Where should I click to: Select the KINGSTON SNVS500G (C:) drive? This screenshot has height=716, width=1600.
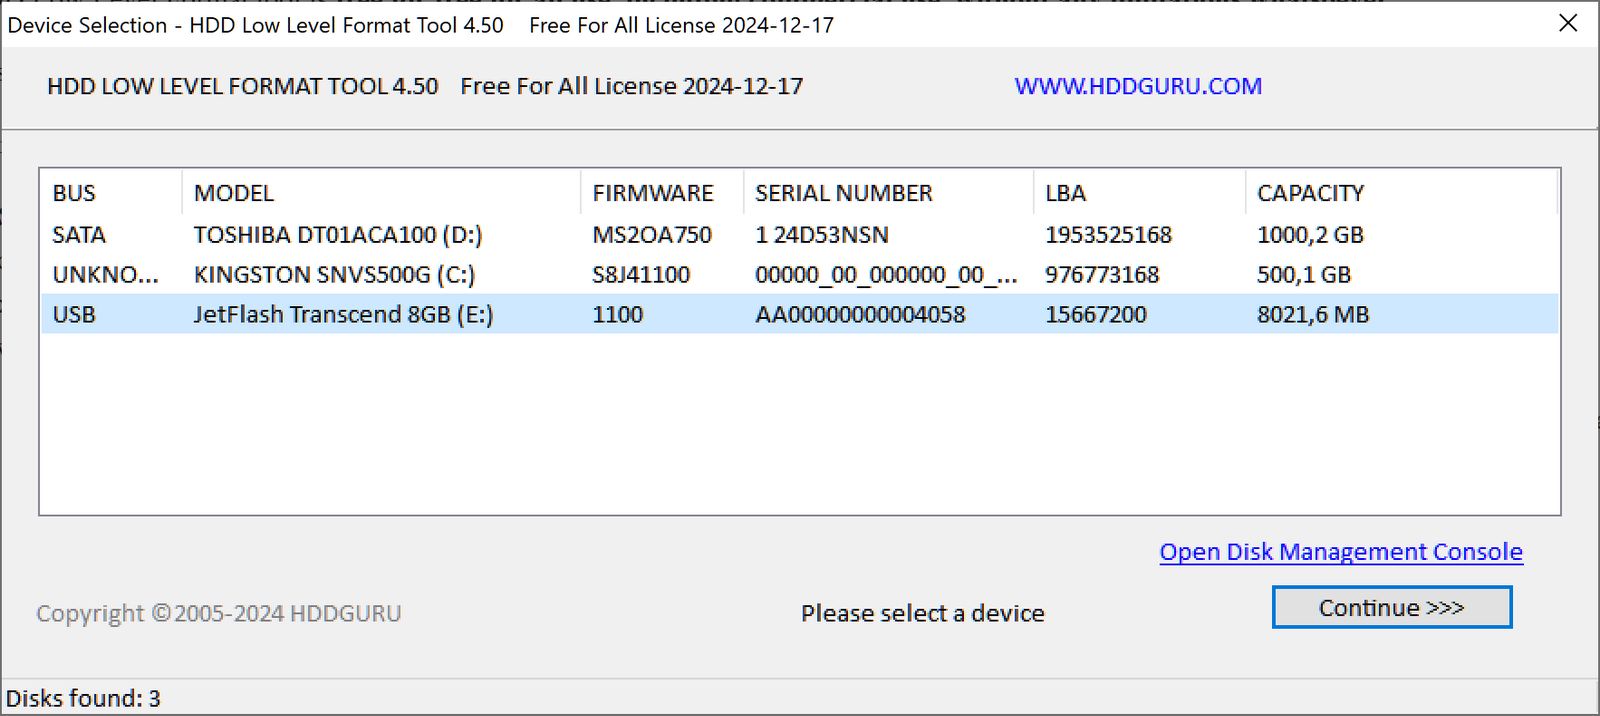click(334, 275)
